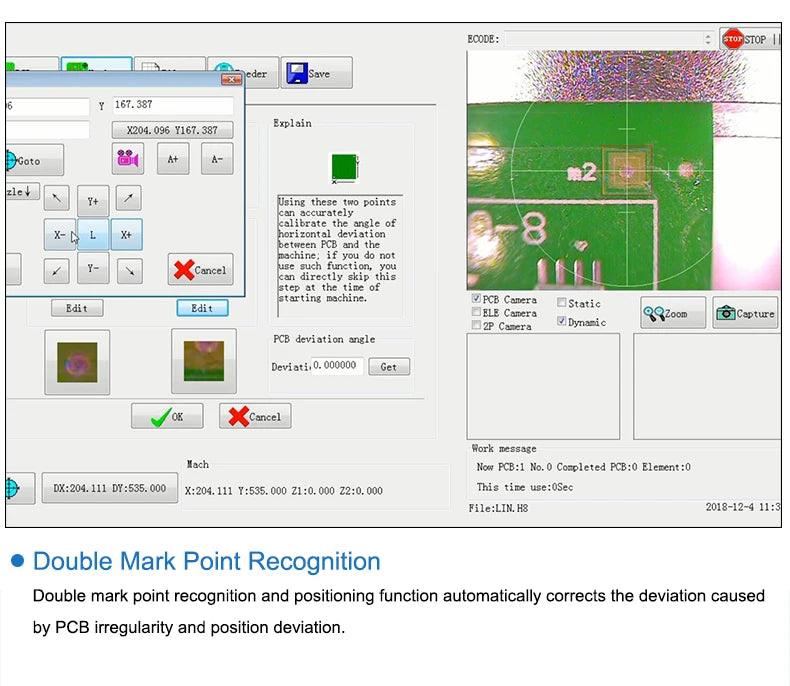
Task: Enable the ELE Camera checkbox
Action: click(x=476, y=312)
